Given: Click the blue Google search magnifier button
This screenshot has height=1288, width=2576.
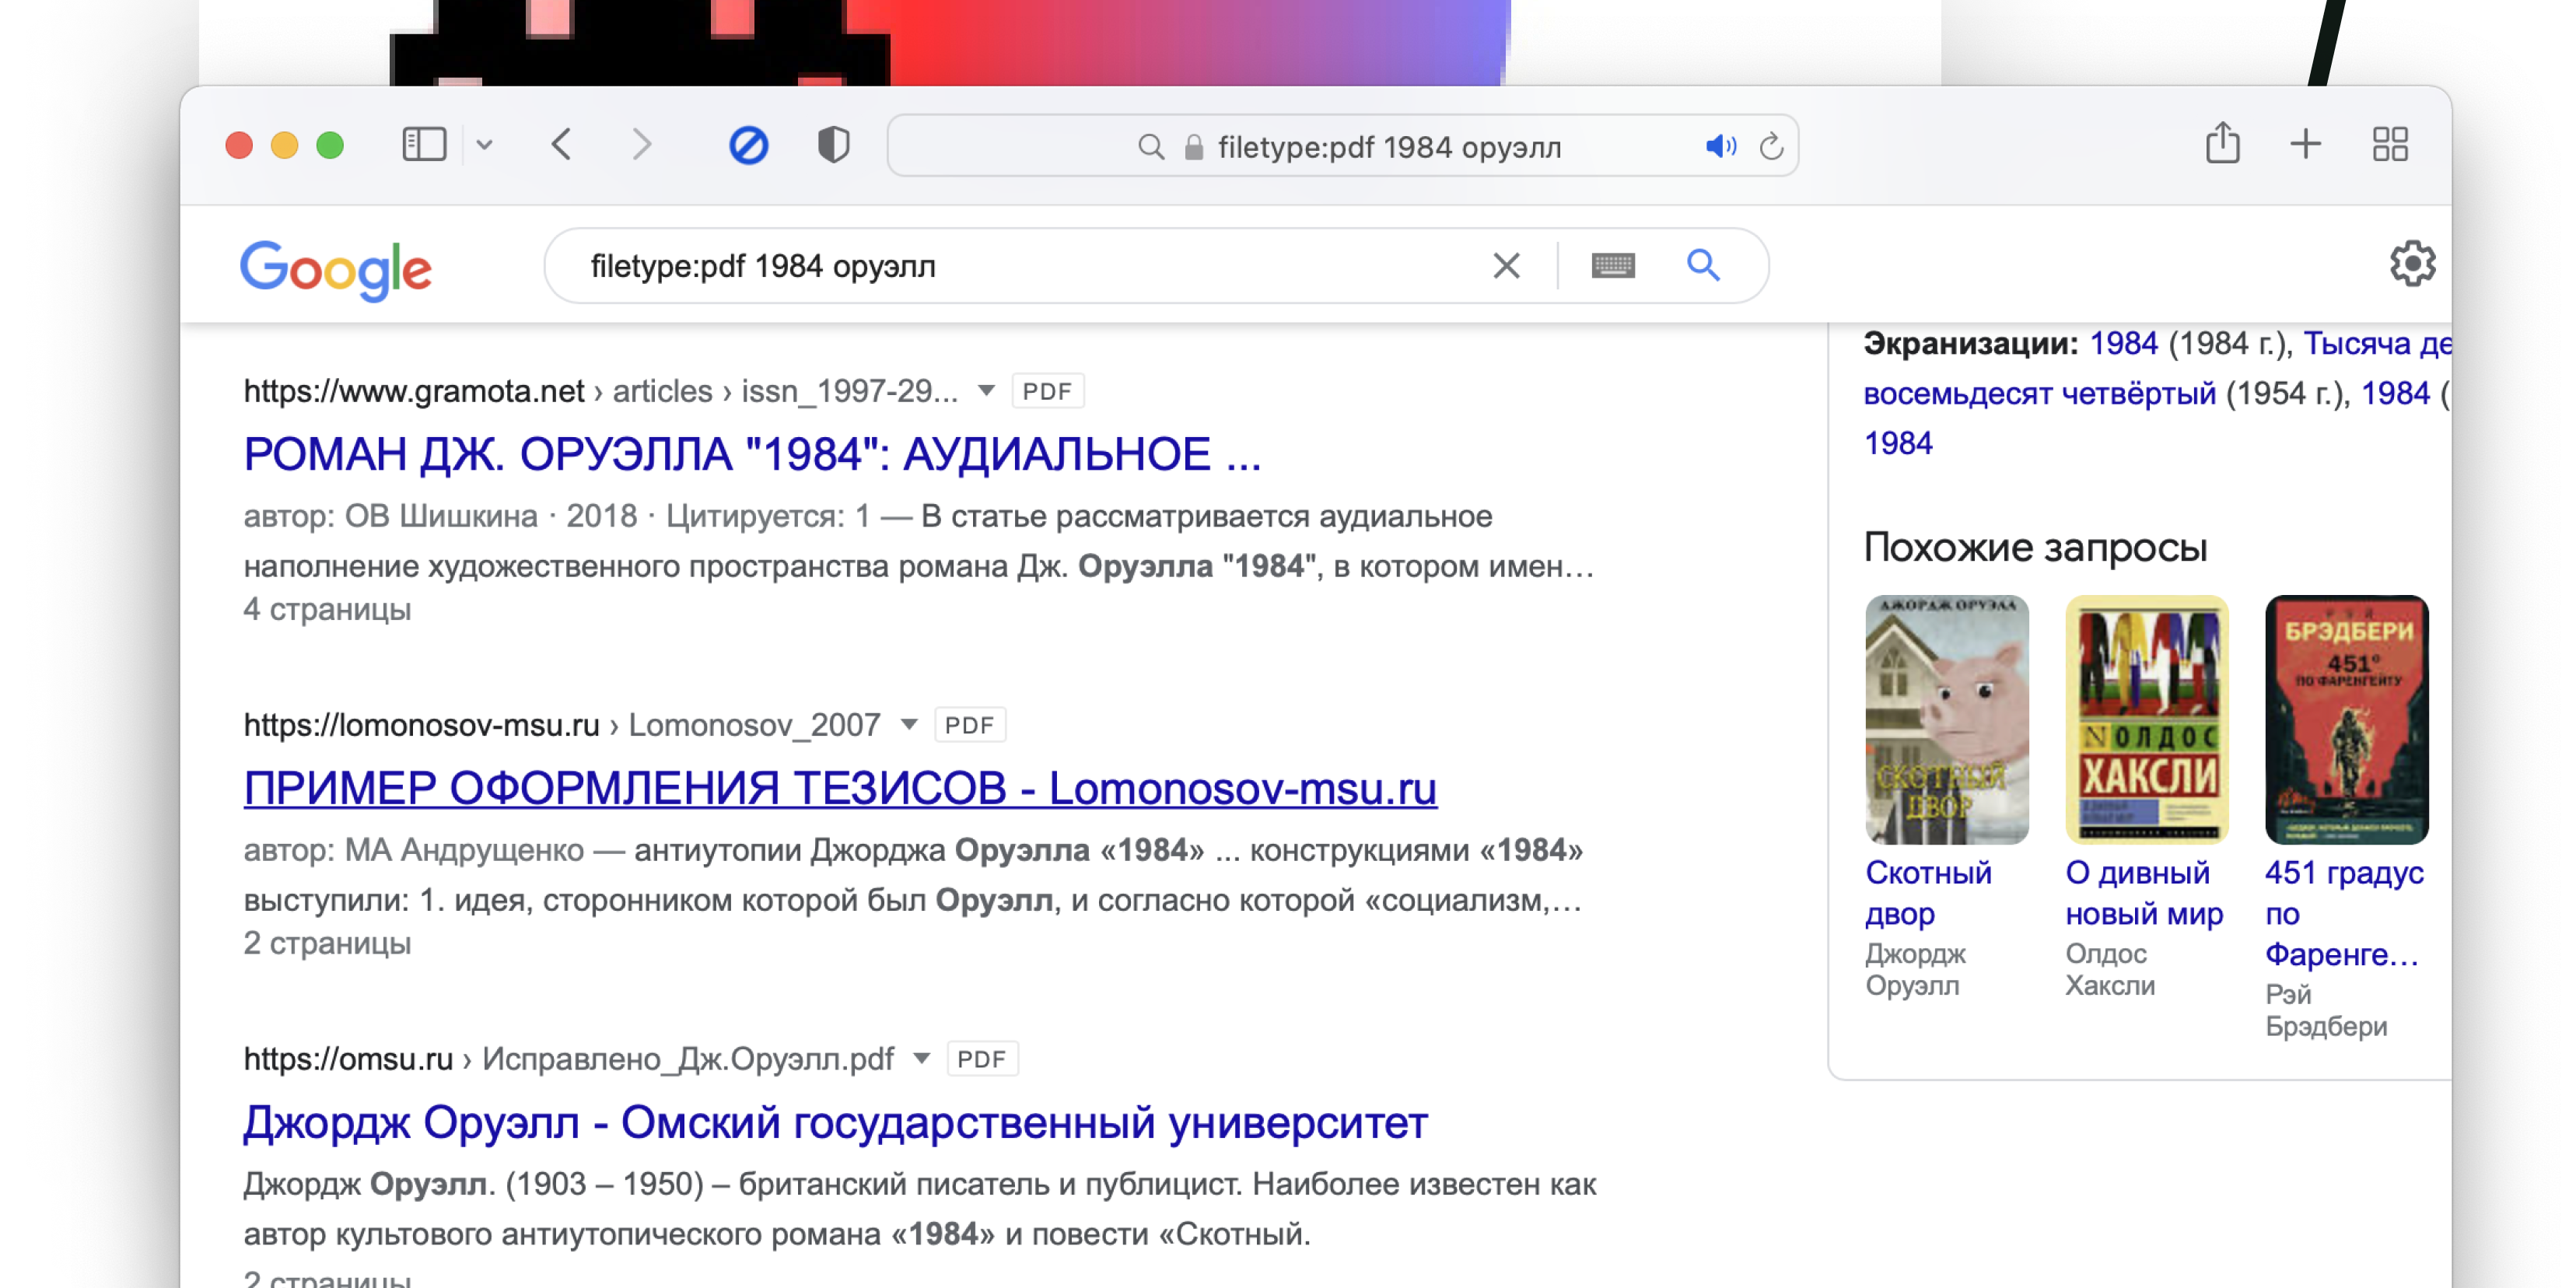Looking at the screenshot, I should point(1703,265).
